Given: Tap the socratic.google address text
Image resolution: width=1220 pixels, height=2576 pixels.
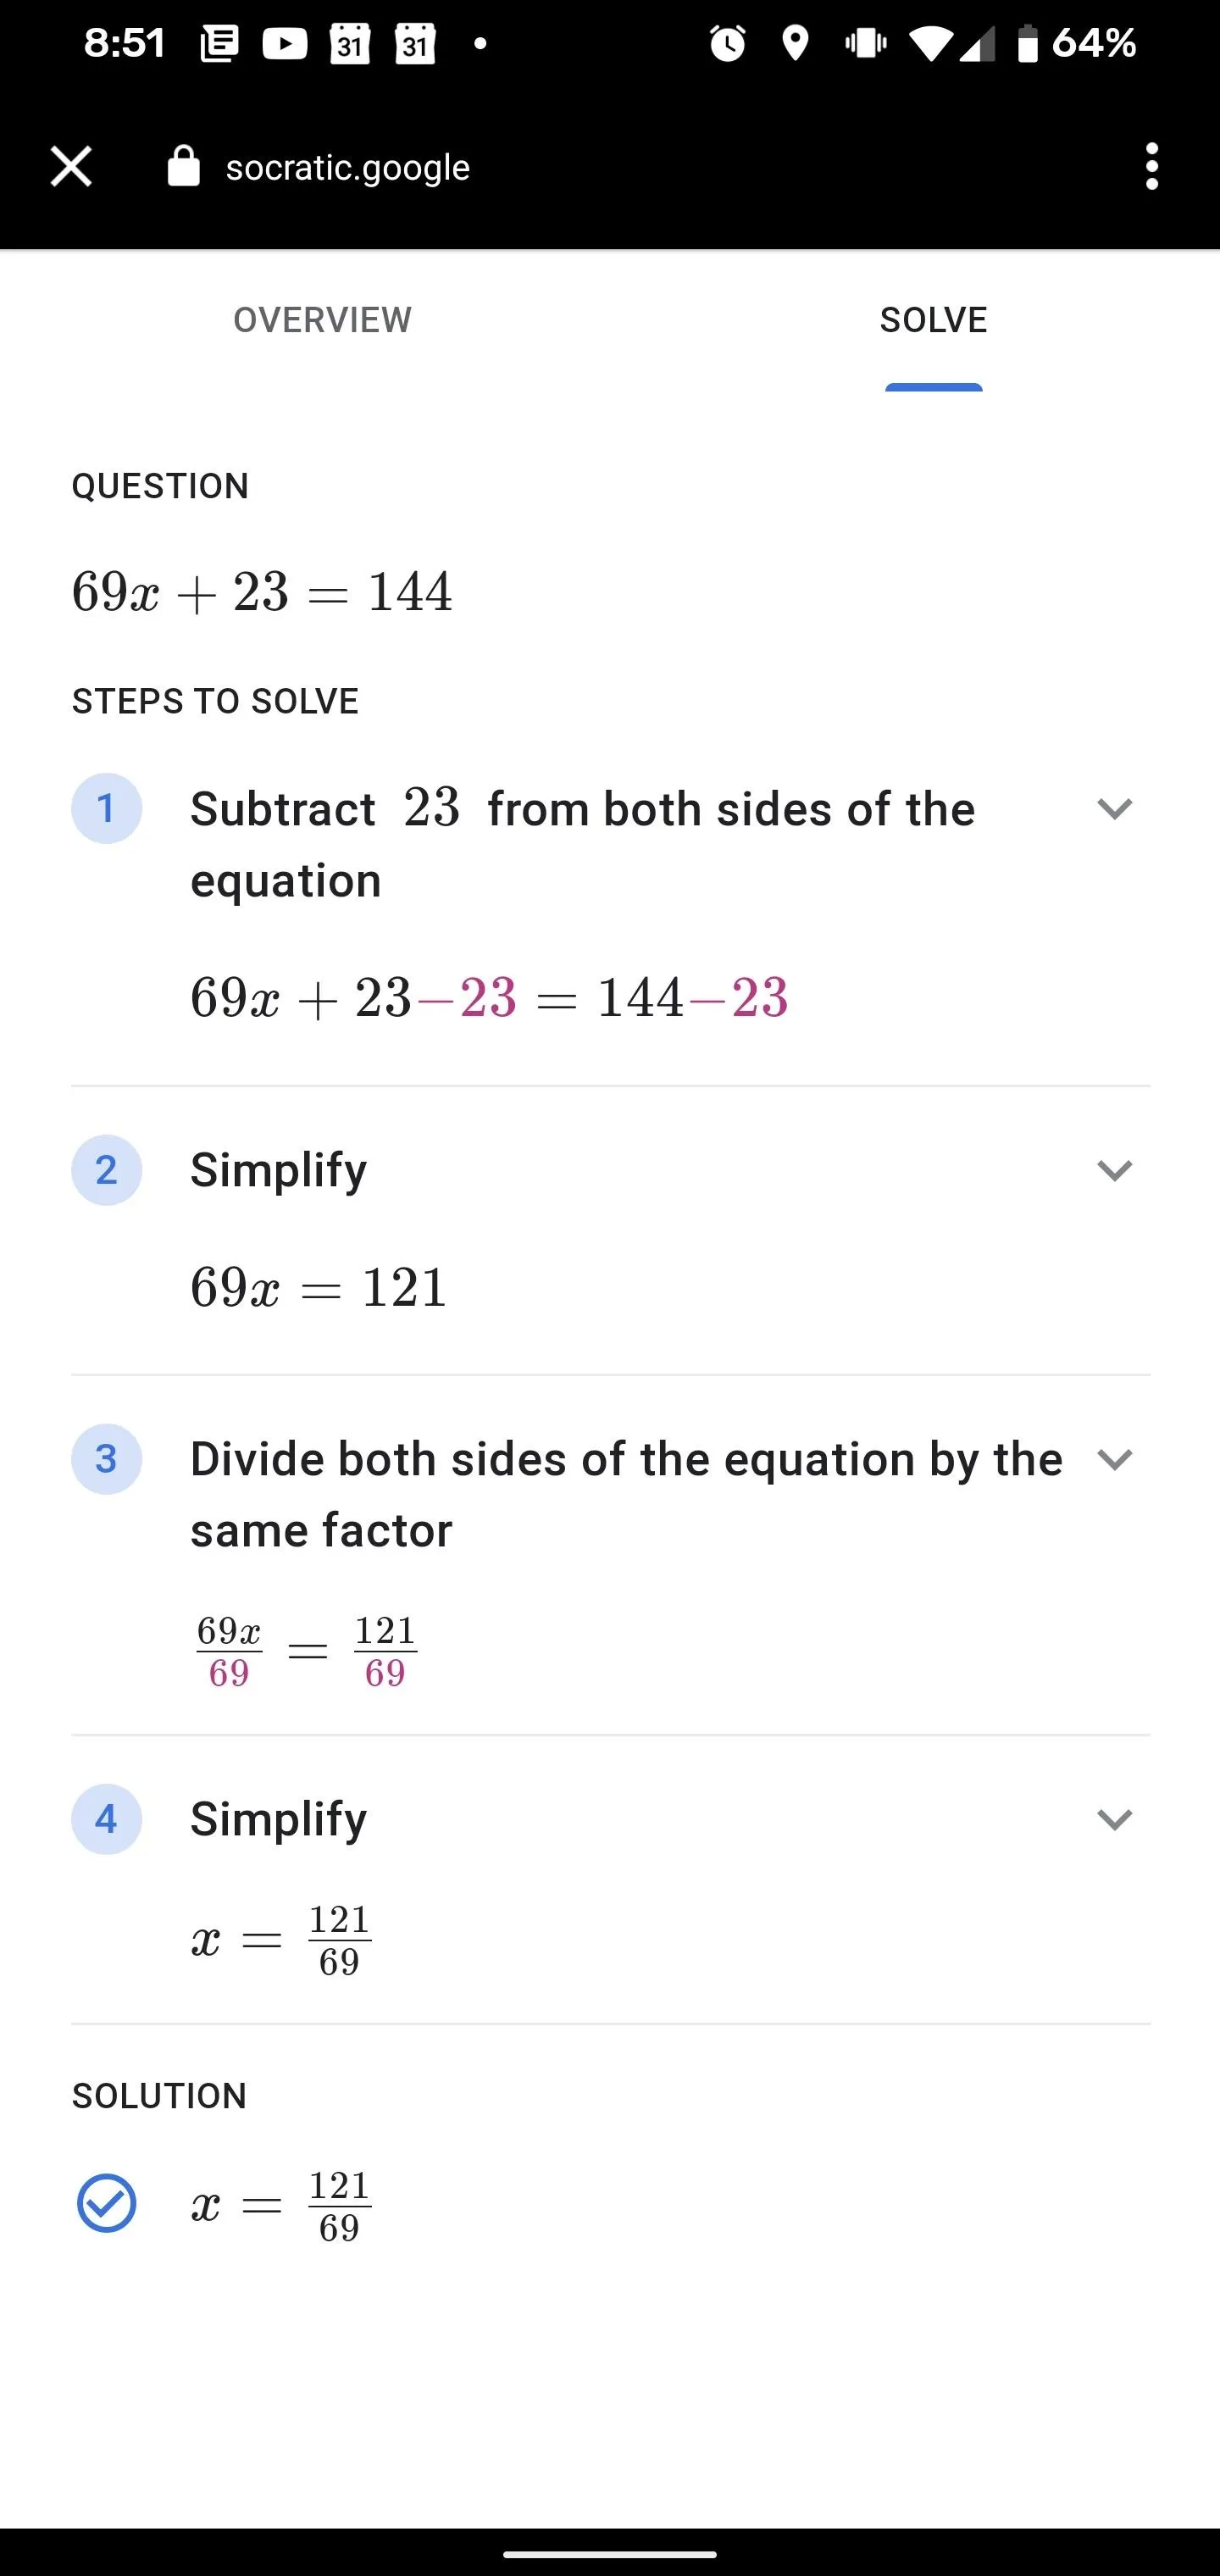Looking at the screenshot, I should pos(348,167).
